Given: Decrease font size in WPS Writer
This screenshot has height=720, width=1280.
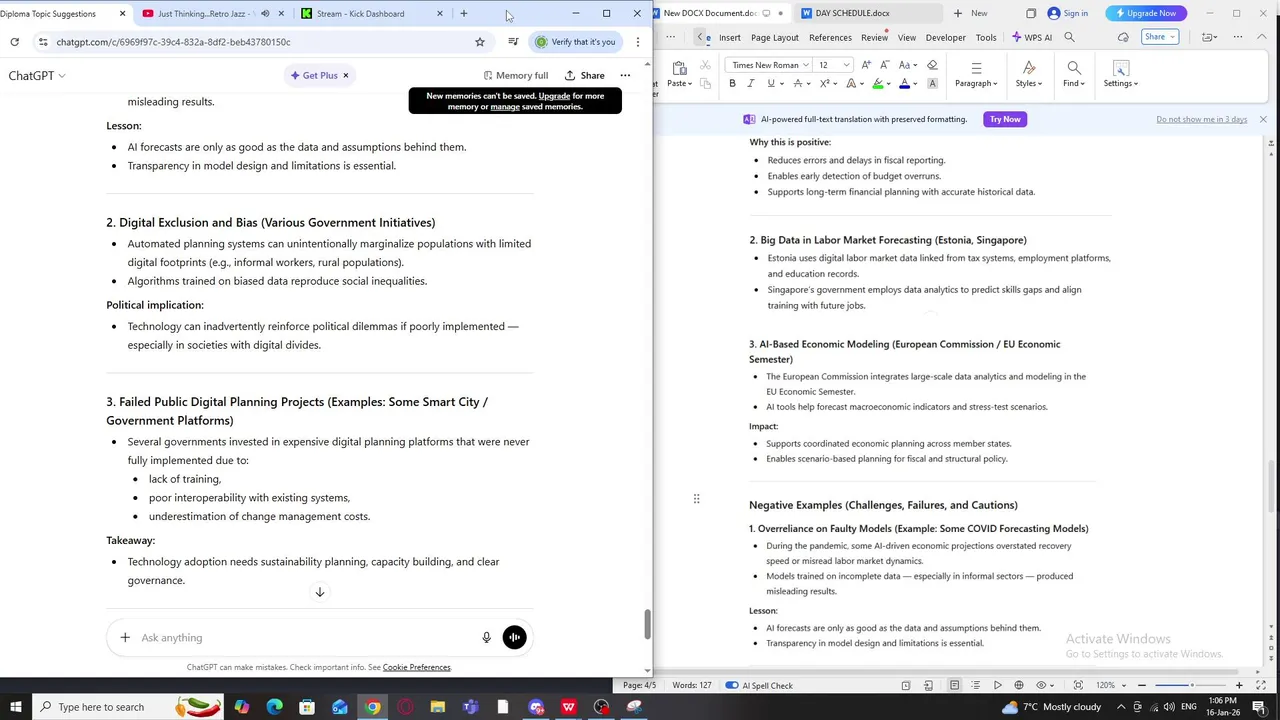Looking at the screenshot, I should [883, 65].
